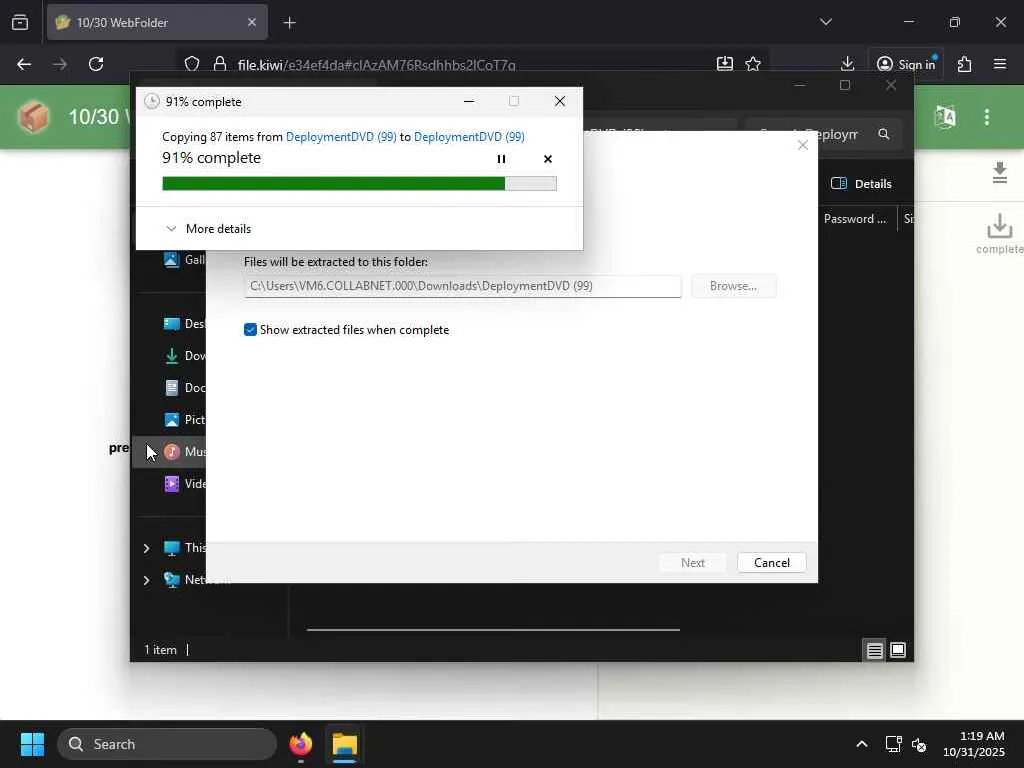Screen dimensions: 1024x768
Task: Select Downloads in the navigation pane
Action: click(x=184, y=355)
